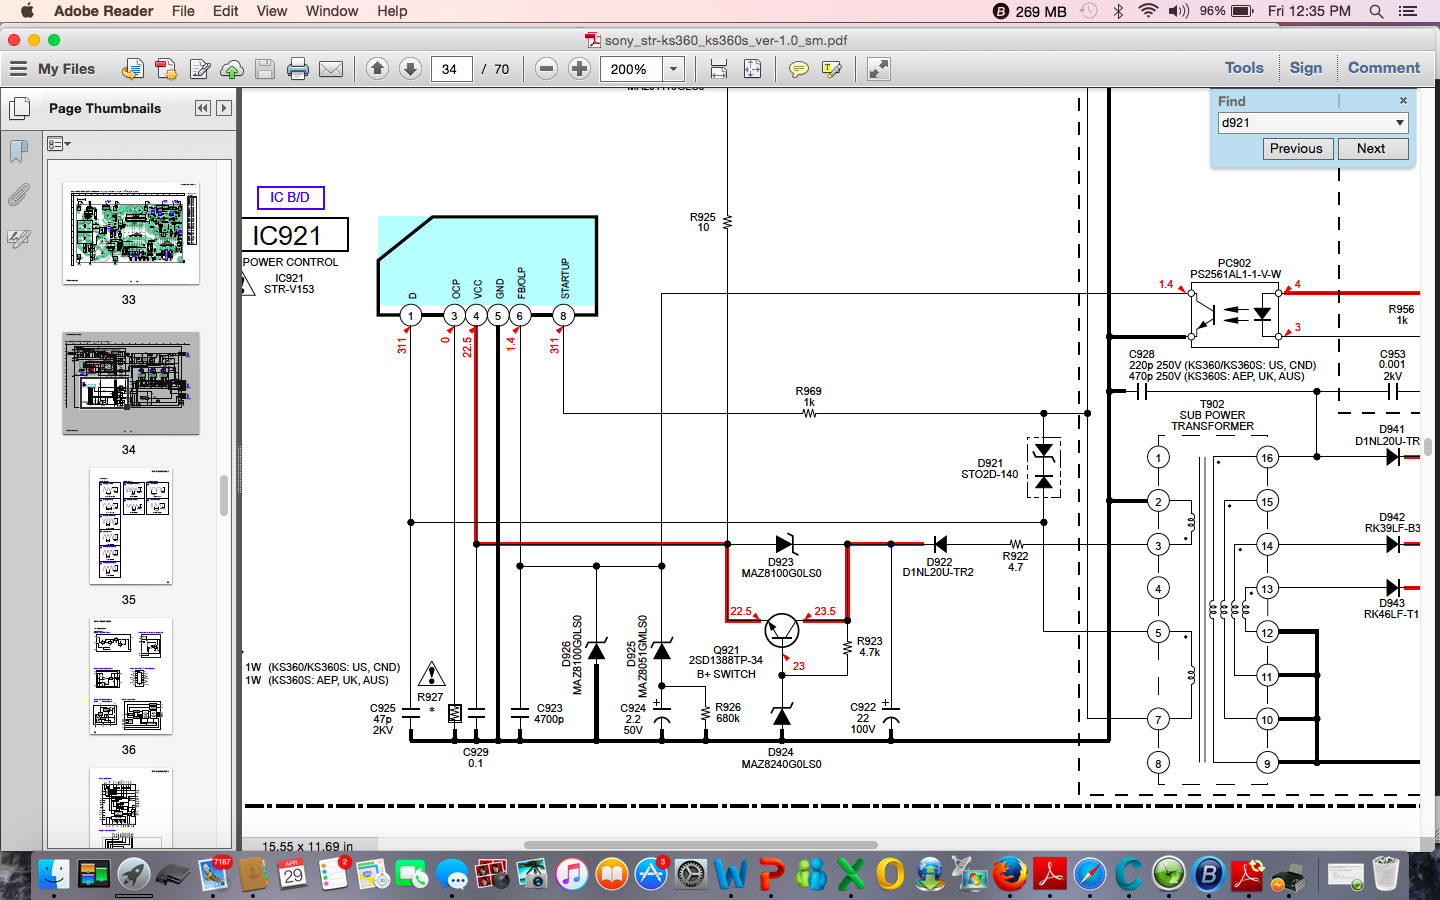Viewport: 1440px width, 900px height.
Task: Open the thumbnails options menu dropdown
Action: (59, 144)
